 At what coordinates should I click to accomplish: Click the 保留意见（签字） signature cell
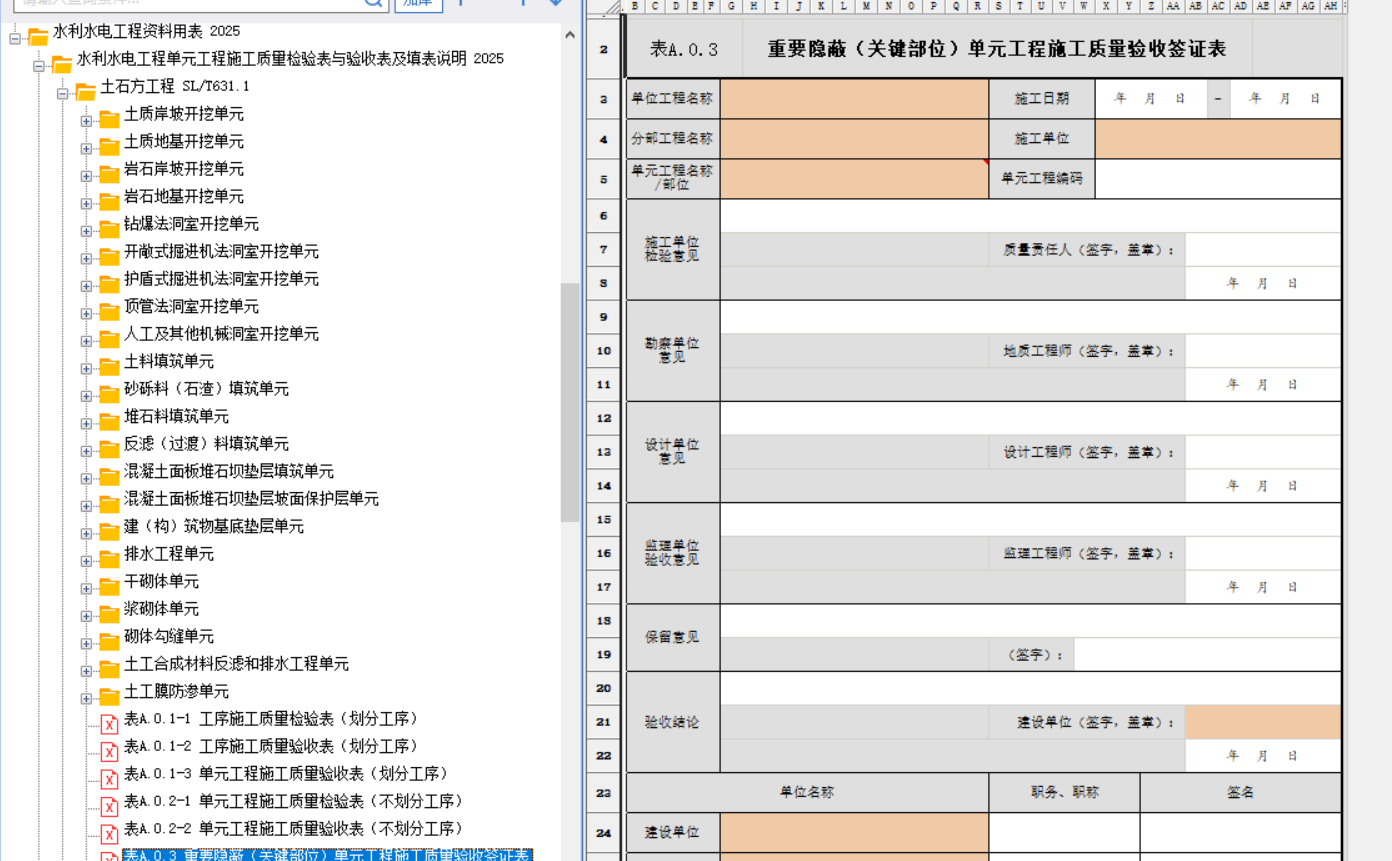tap(1207, 655)
